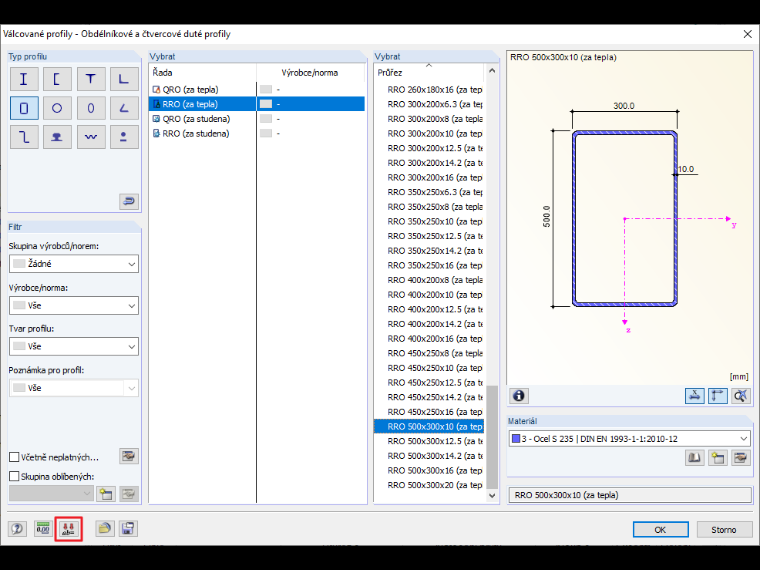The image size is (760, 570).
Task: Open 'Skupina výrobců/norem' dropdown showing Žádné
Action: pos(74,264)
